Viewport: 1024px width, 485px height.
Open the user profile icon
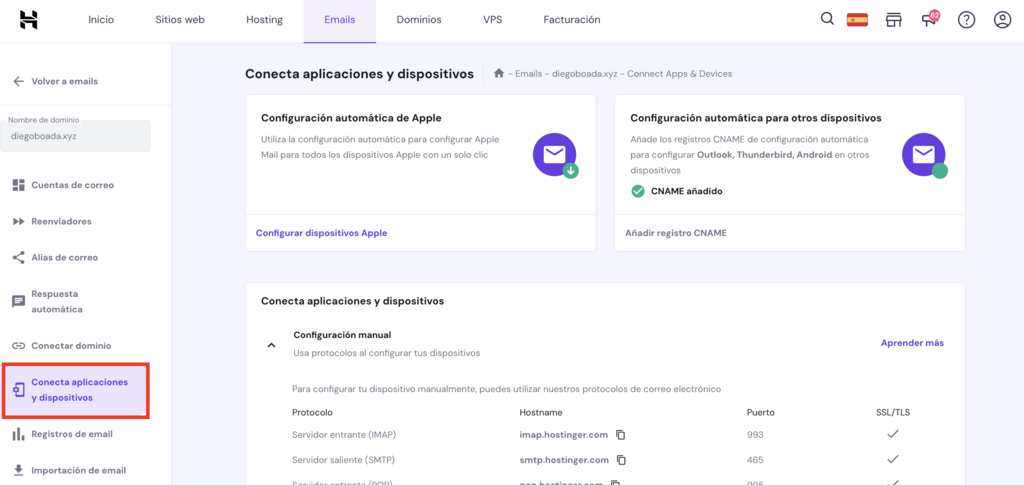1002,20
